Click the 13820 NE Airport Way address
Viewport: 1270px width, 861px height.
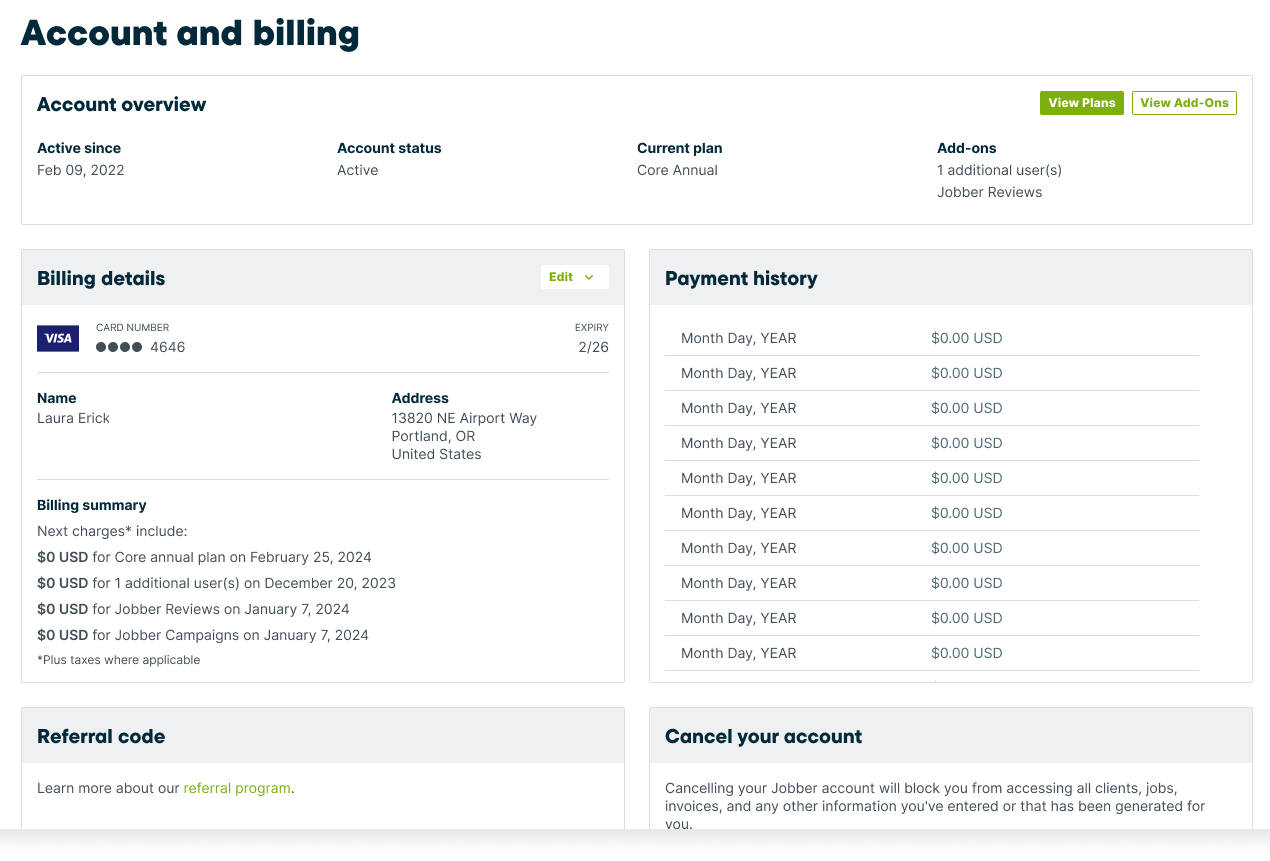coord(464,418)
